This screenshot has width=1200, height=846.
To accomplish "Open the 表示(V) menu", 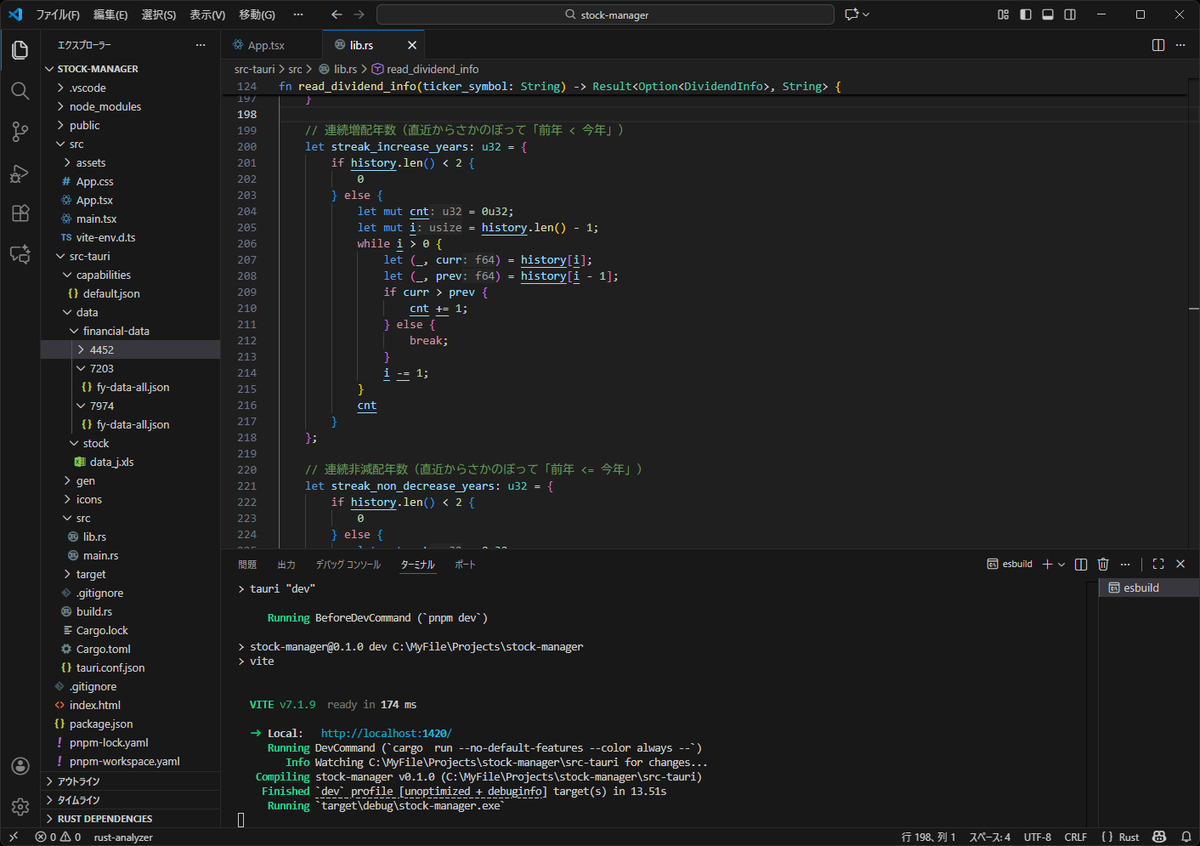I will pos(207,15).
